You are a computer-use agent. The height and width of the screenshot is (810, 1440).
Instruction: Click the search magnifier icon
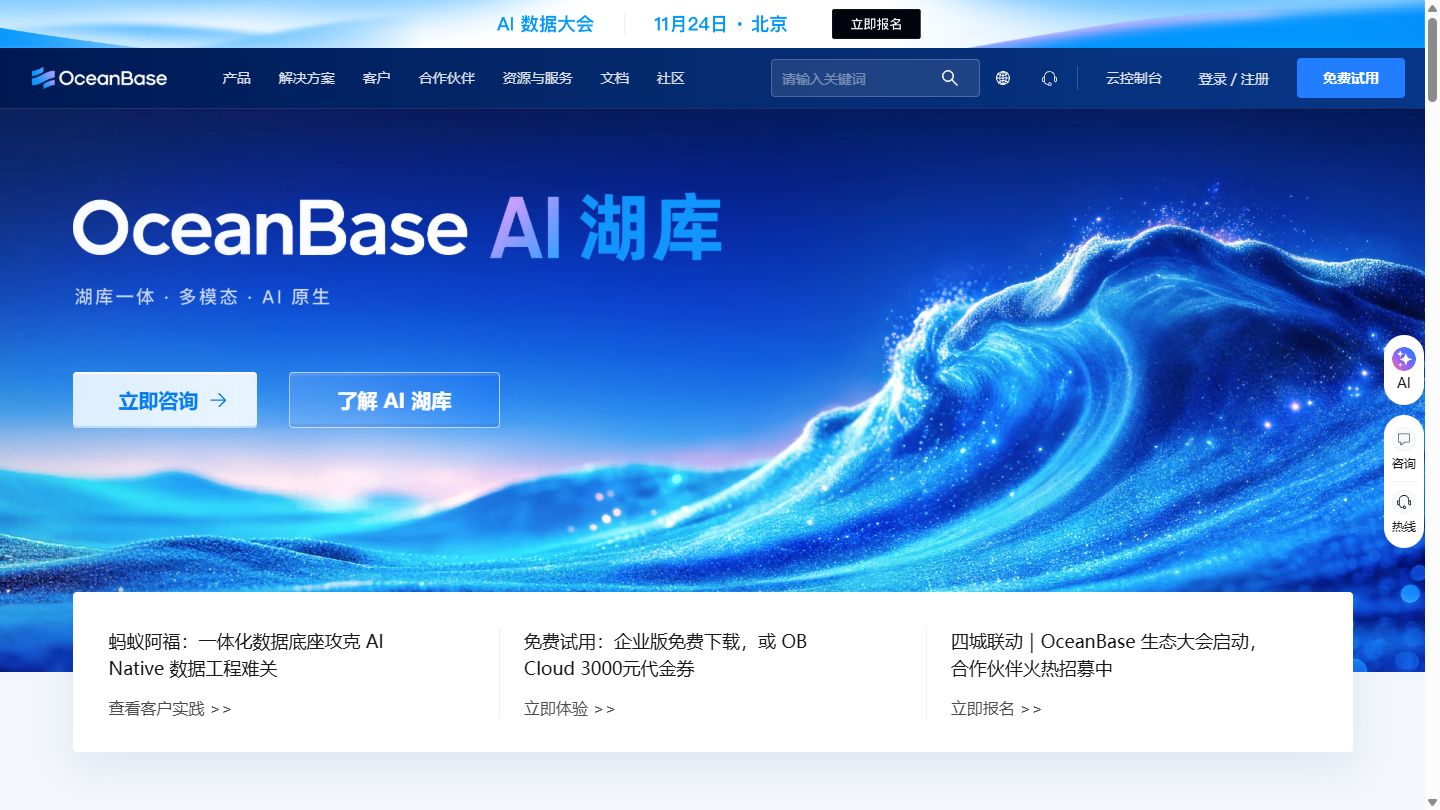950,78
